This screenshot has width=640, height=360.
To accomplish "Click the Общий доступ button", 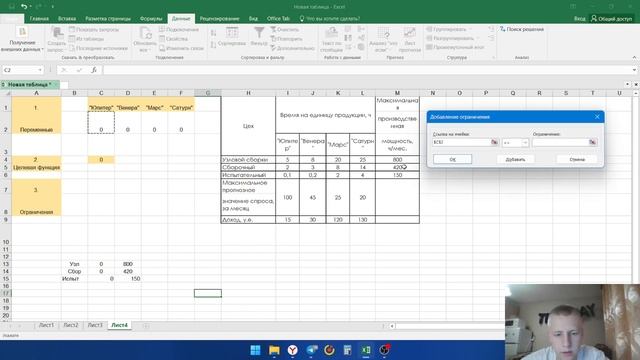I will click(x=611, y=18).
